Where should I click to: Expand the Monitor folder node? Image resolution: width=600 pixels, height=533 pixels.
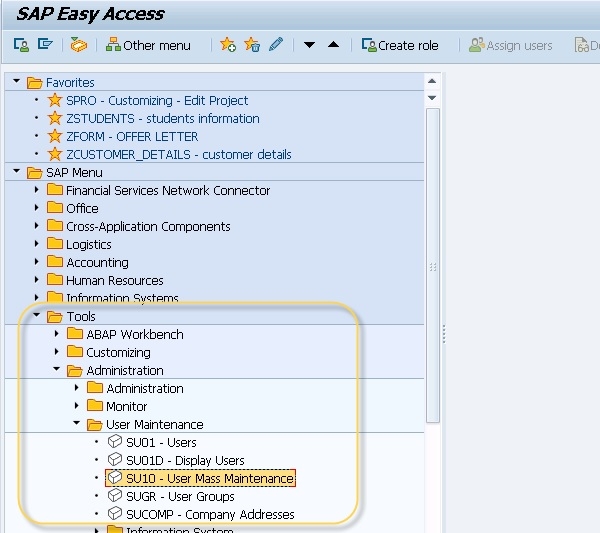pos(77,406)
